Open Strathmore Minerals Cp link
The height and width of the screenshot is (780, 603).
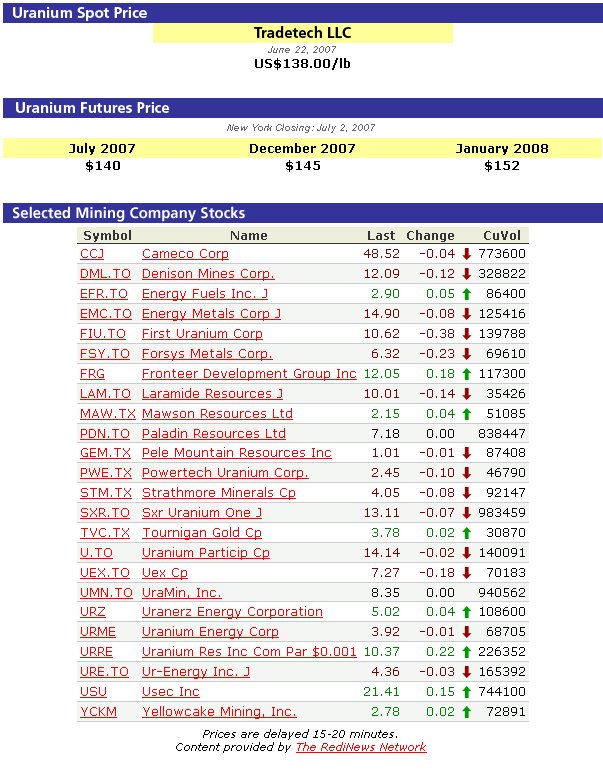point(219,492)
